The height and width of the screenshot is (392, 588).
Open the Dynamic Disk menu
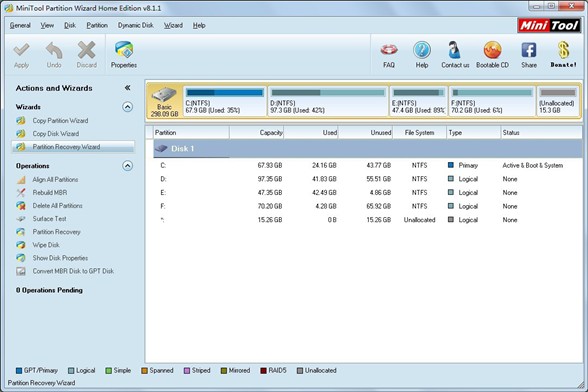tap(136, 26)
